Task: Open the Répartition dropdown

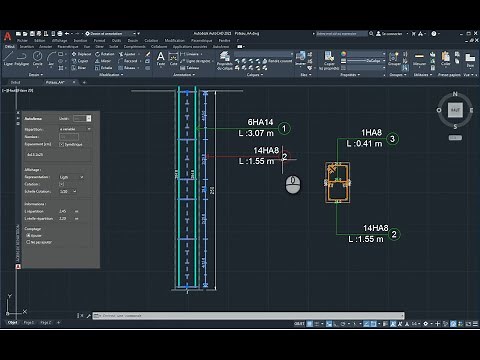Action: pos(75,129)
